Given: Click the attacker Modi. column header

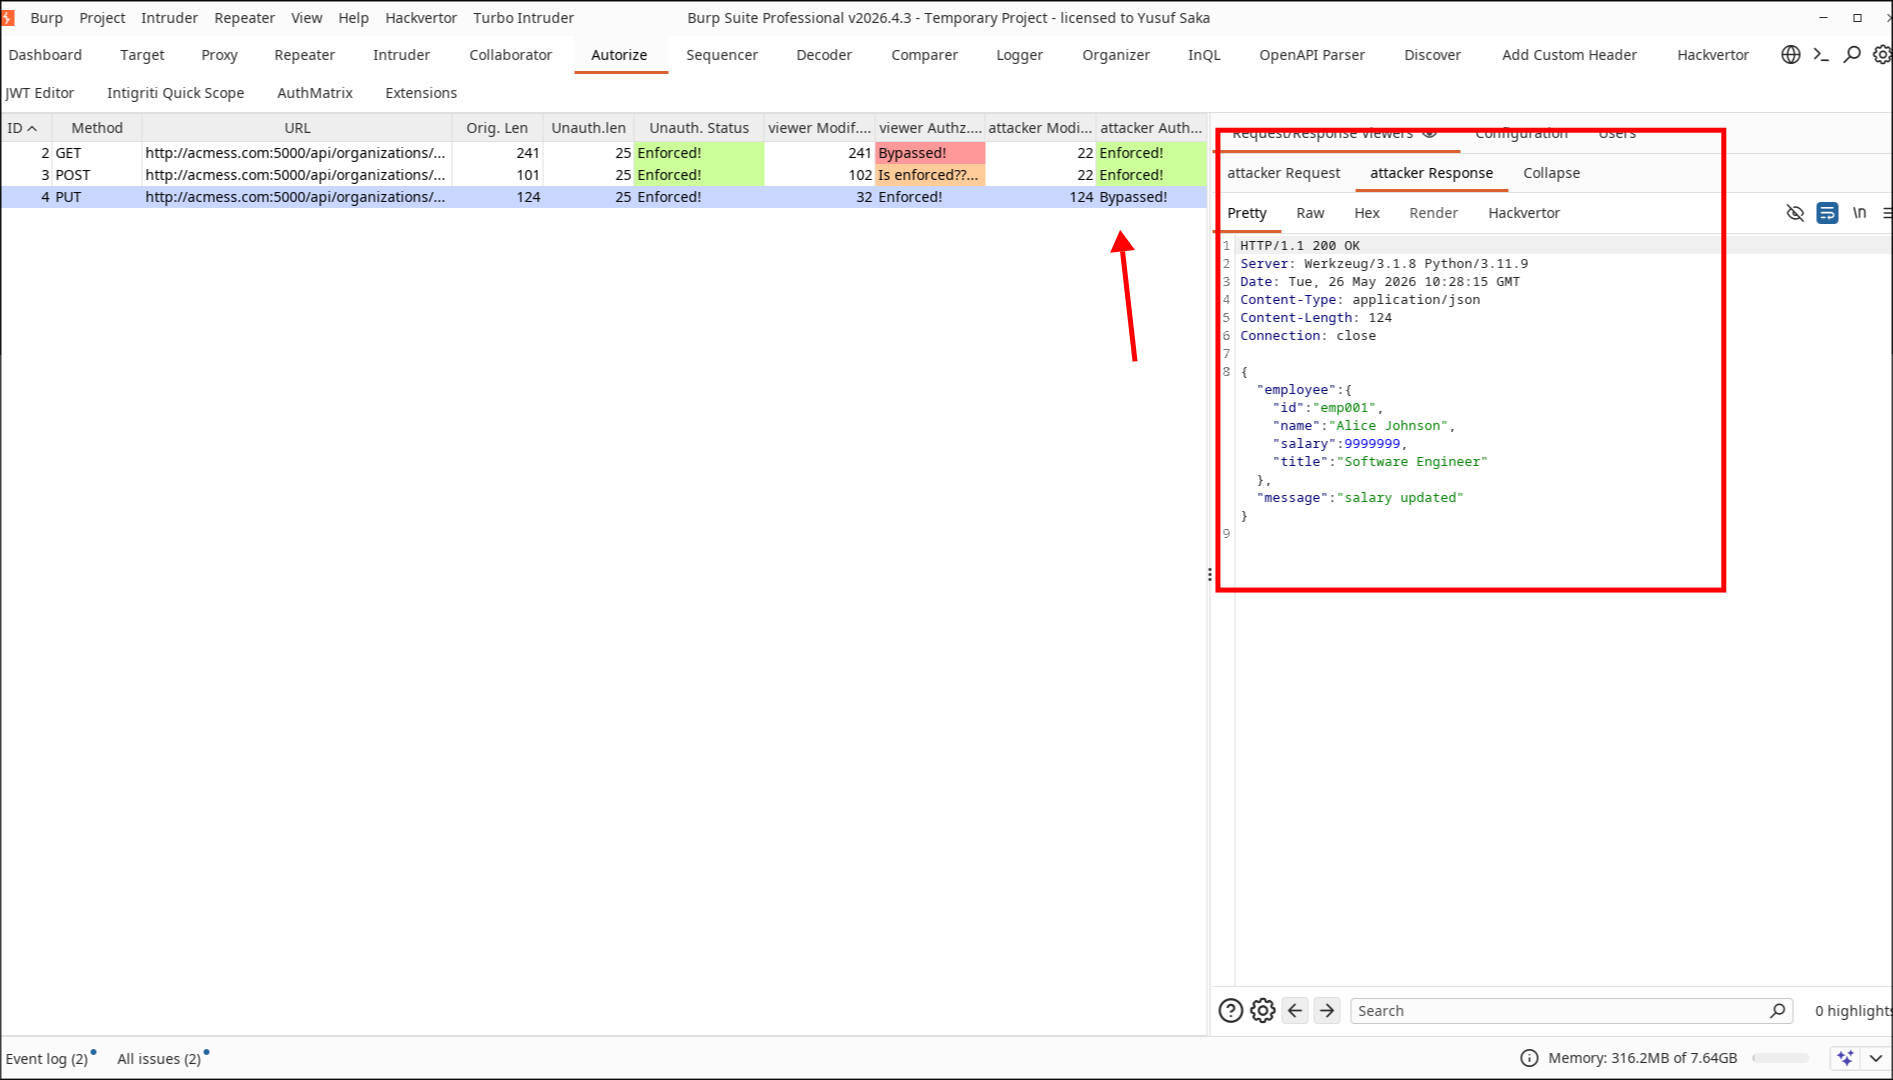Looking at the screenshot, I should [x=1040, y=128].
